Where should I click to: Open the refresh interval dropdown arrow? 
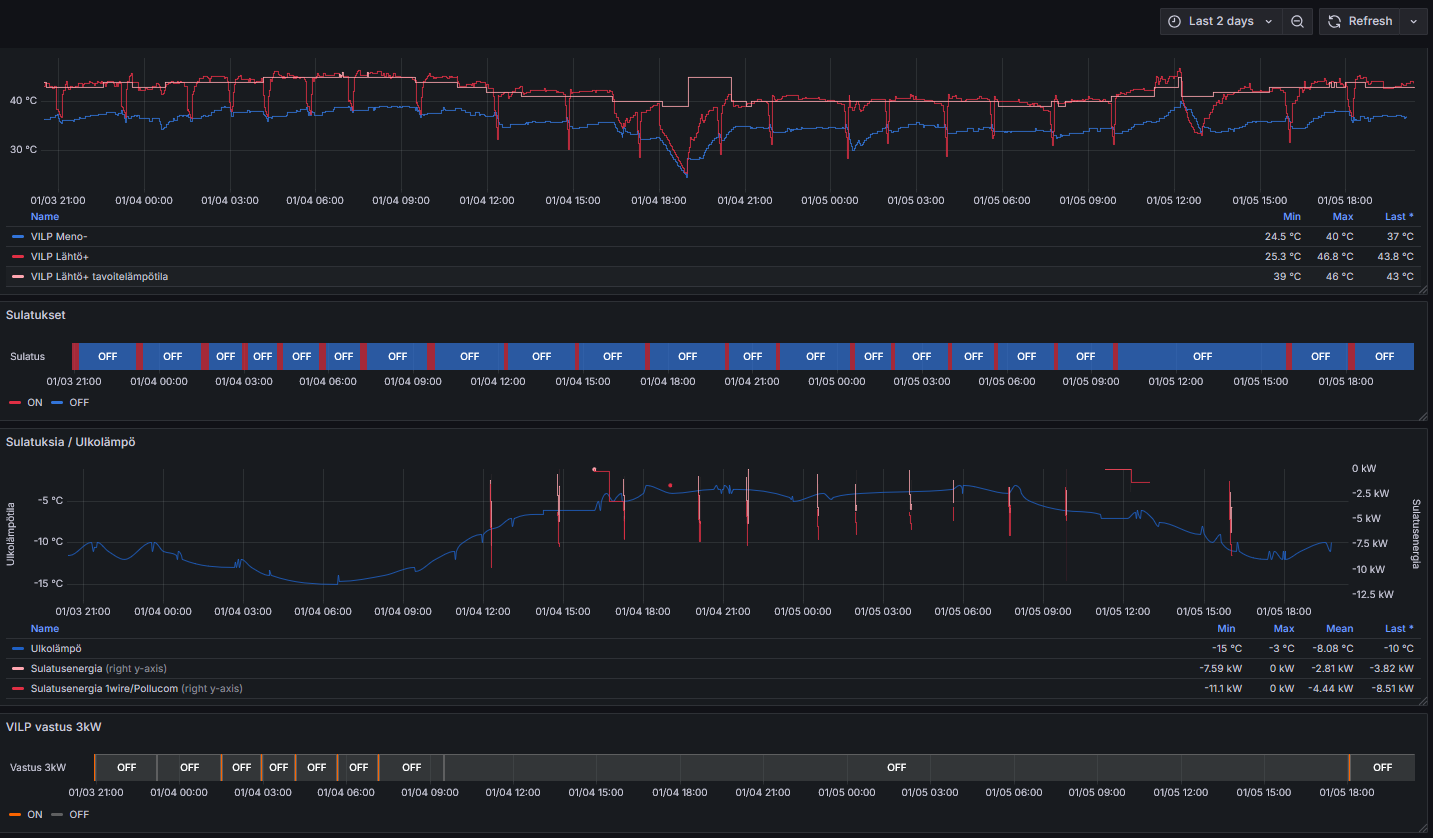1413,21
